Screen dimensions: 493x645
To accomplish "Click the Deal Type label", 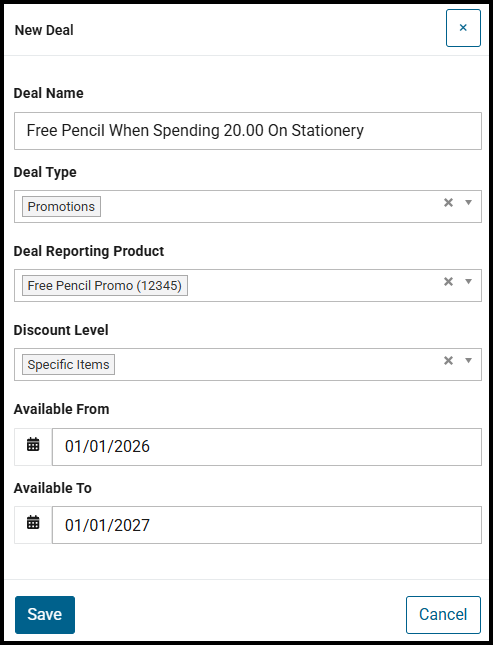I will [45, 172].
